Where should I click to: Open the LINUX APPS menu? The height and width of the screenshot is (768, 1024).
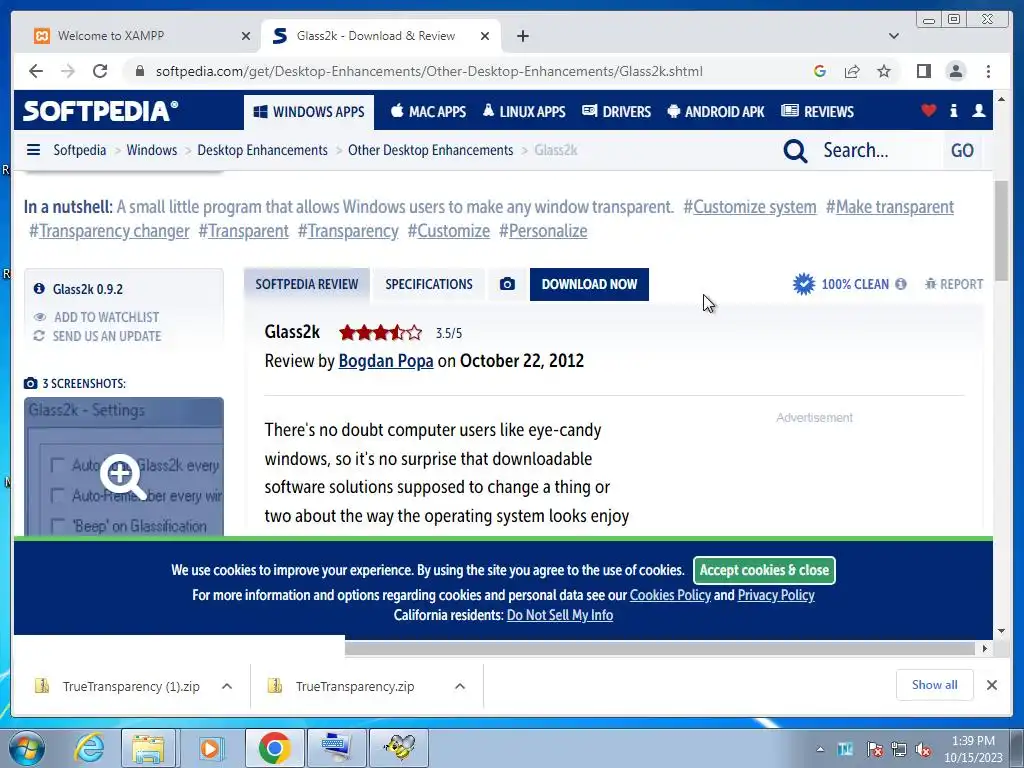(524, 112)
